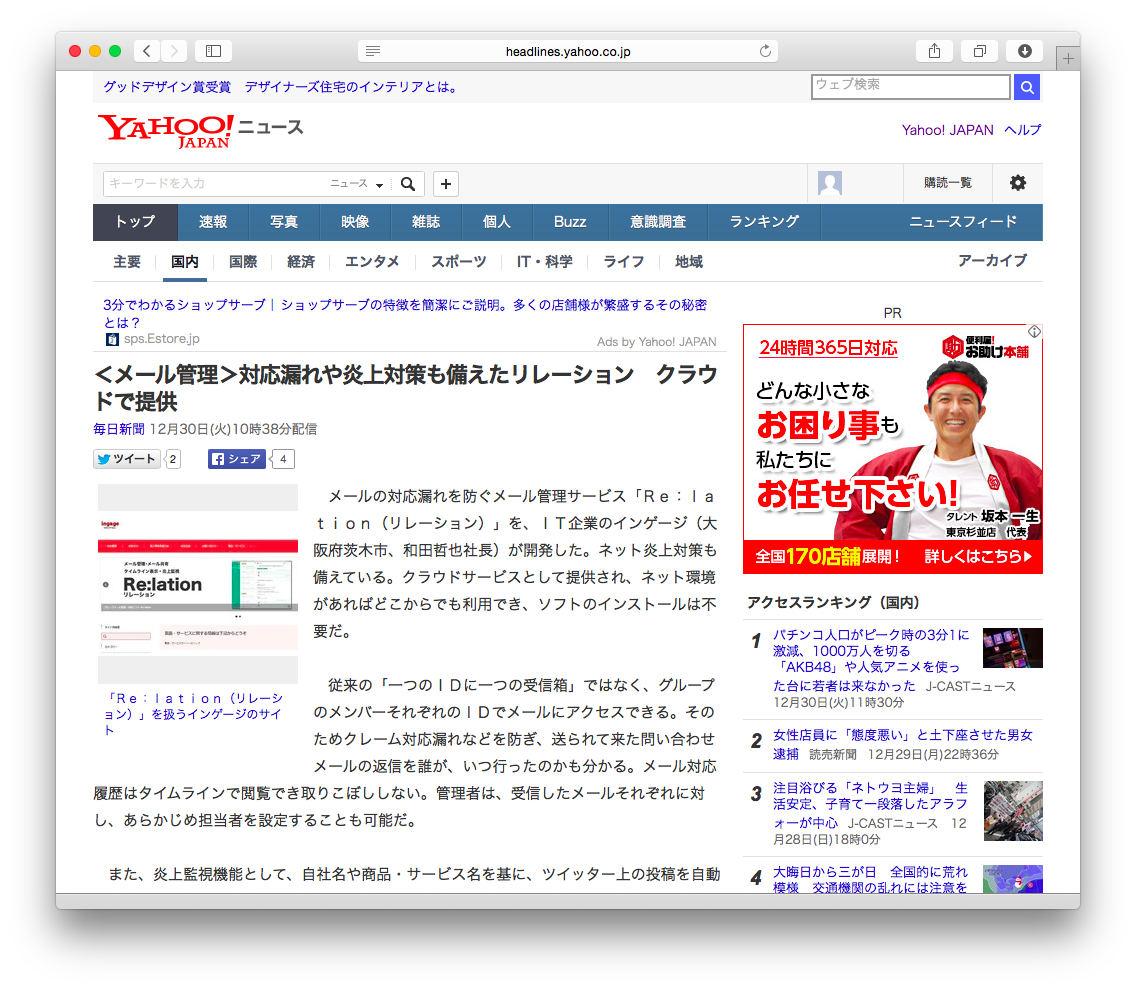This screenshot has height=989, width=1136.
Task: Open ranking 4 大晦日から三が日 article
Action: click(870, 879)
